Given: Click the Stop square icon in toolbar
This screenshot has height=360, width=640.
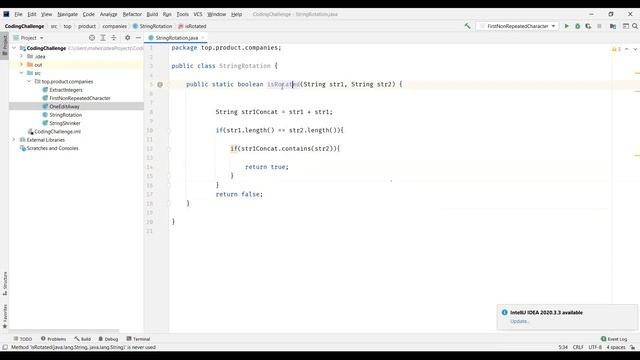Looking at the screenshot, I should [x=599, y=26].
